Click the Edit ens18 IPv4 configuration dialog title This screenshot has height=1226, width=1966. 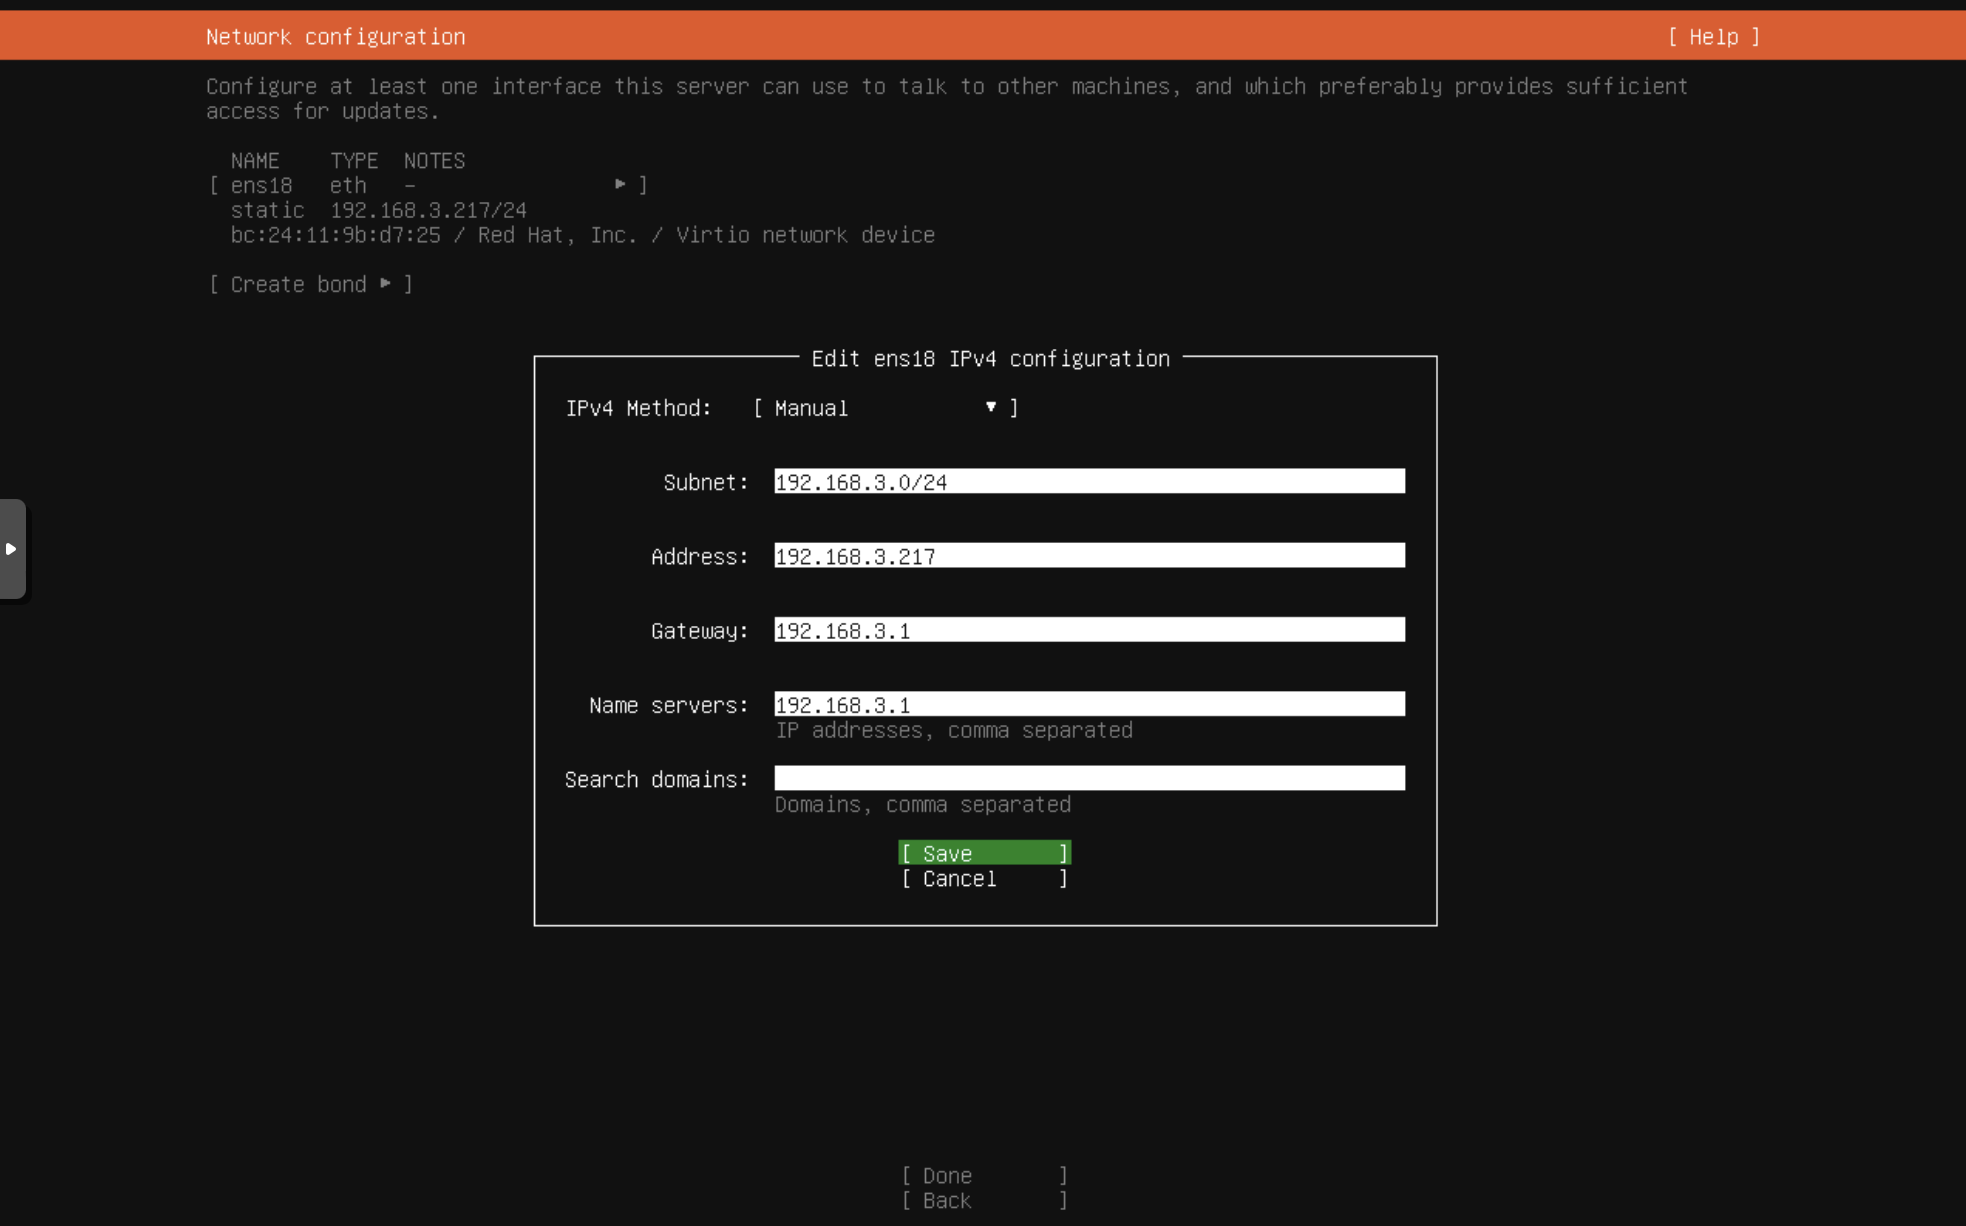coord(991,358)
